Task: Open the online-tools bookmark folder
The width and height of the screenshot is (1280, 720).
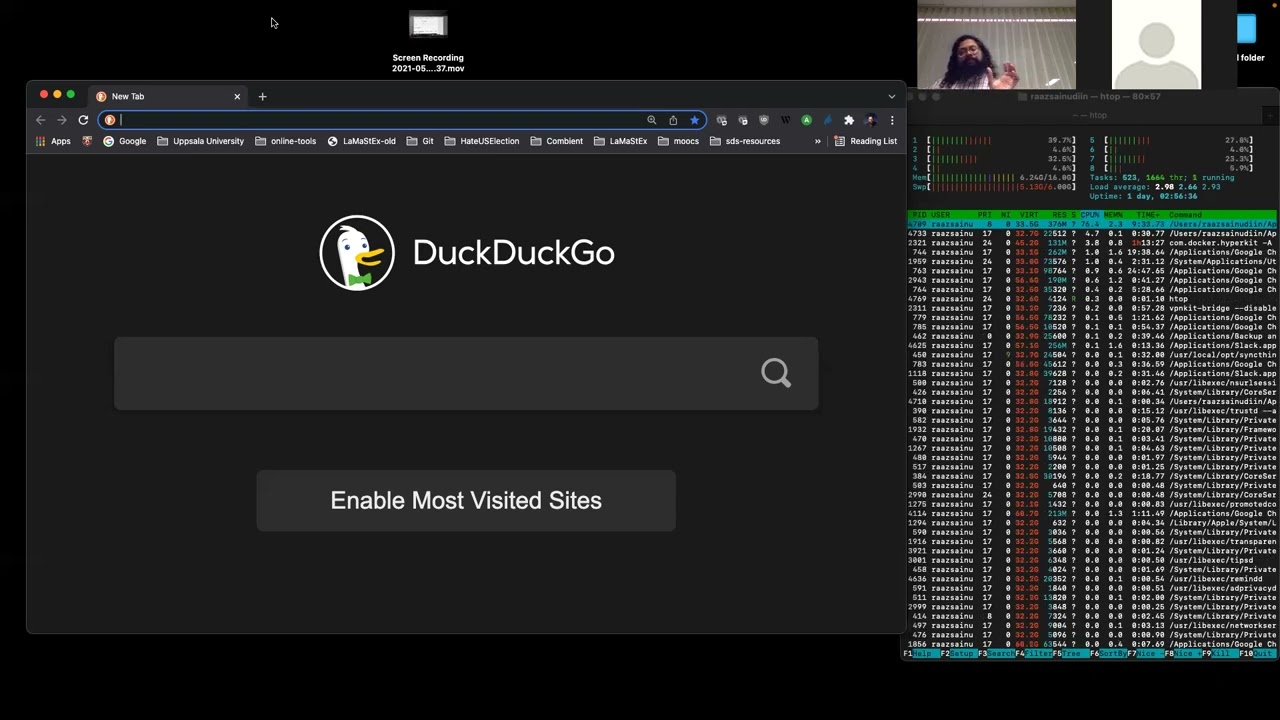Action: [x=285, y=141]
